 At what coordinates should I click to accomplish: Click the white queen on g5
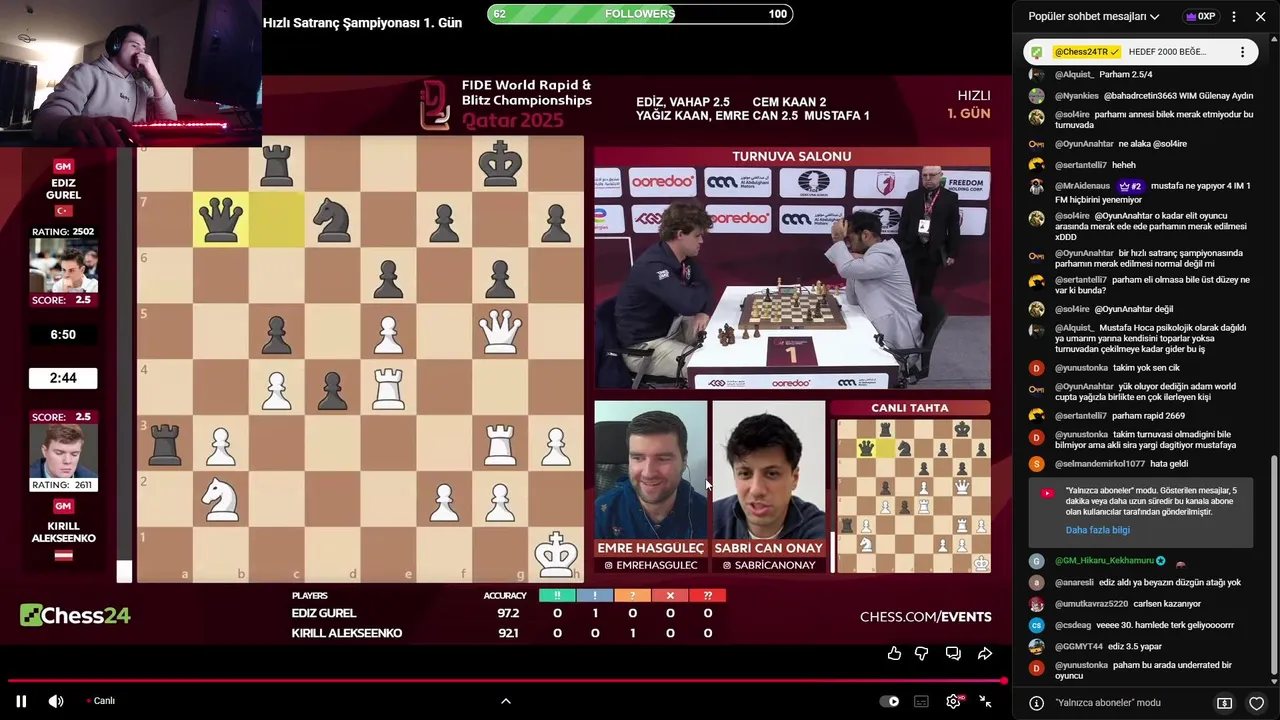click(500, 331)
